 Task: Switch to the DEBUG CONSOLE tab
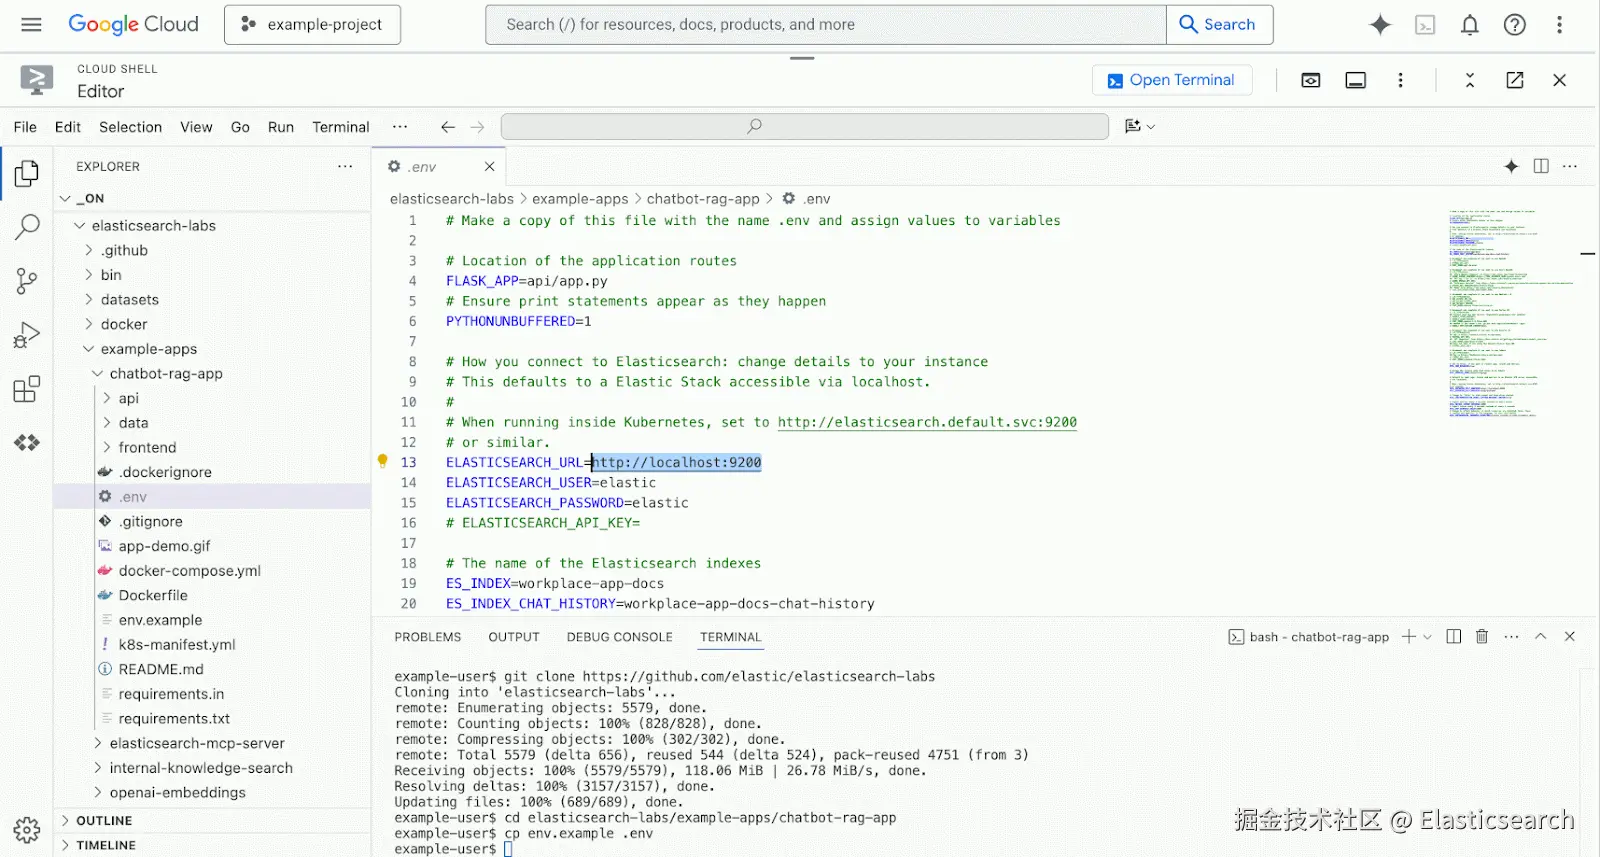point(619,637)
